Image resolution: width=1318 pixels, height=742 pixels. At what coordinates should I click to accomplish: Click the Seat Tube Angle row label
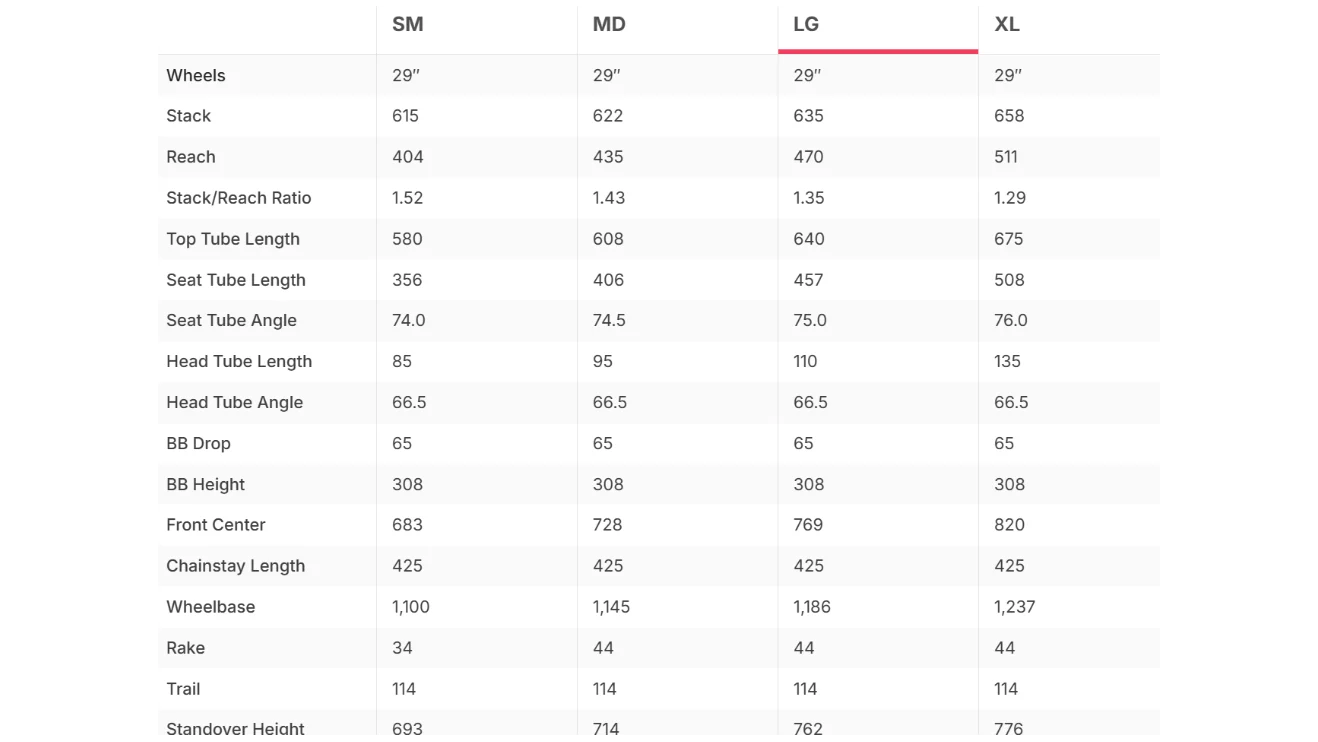[x=232, y=321]
